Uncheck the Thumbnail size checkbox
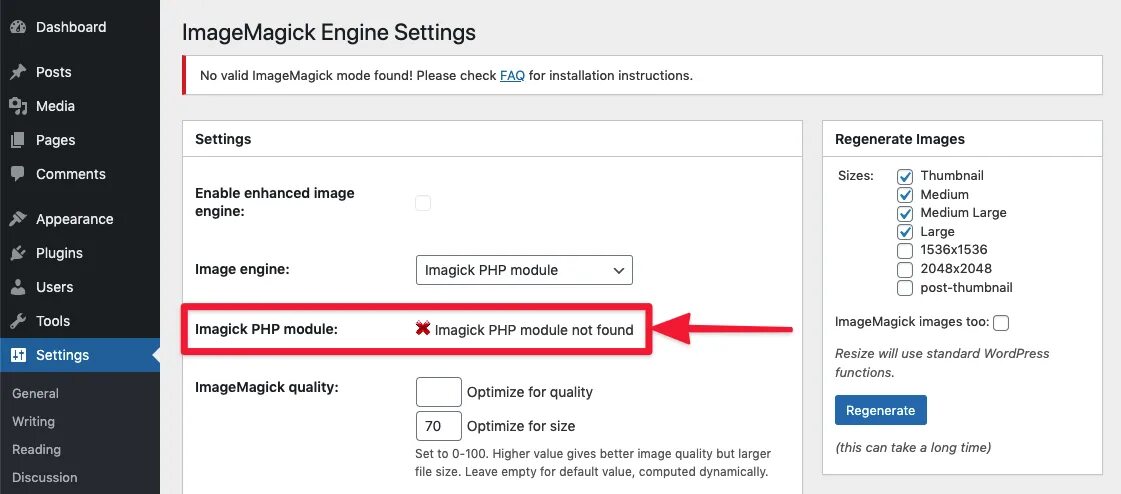 [905, 176]
